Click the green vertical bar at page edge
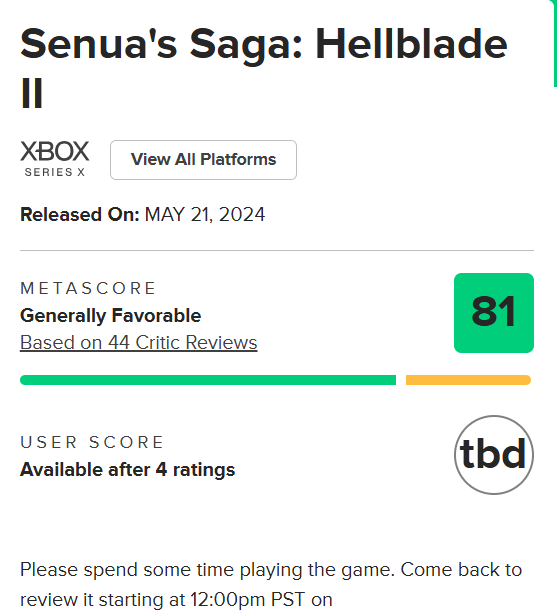The height and width of the screenshot is (612, 557). [555, 43]
